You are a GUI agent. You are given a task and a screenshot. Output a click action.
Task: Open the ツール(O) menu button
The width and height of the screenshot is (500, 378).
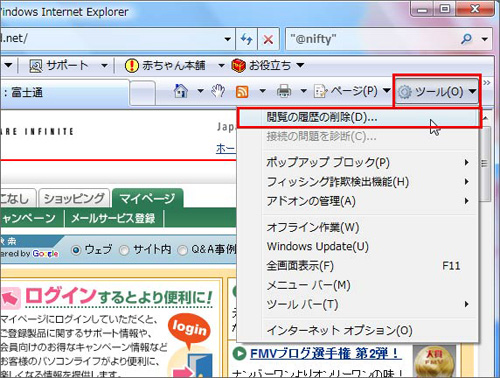click(x=437, y=91)
